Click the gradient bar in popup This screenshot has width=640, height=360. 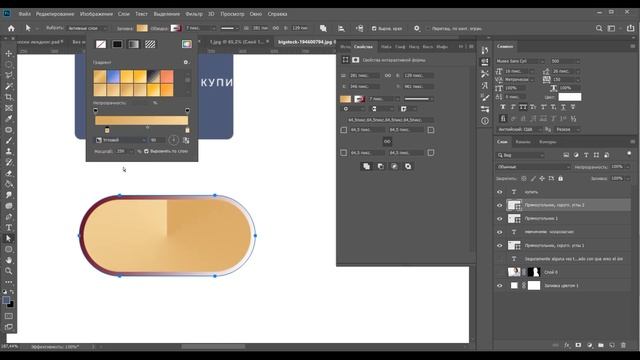(142, 120)
